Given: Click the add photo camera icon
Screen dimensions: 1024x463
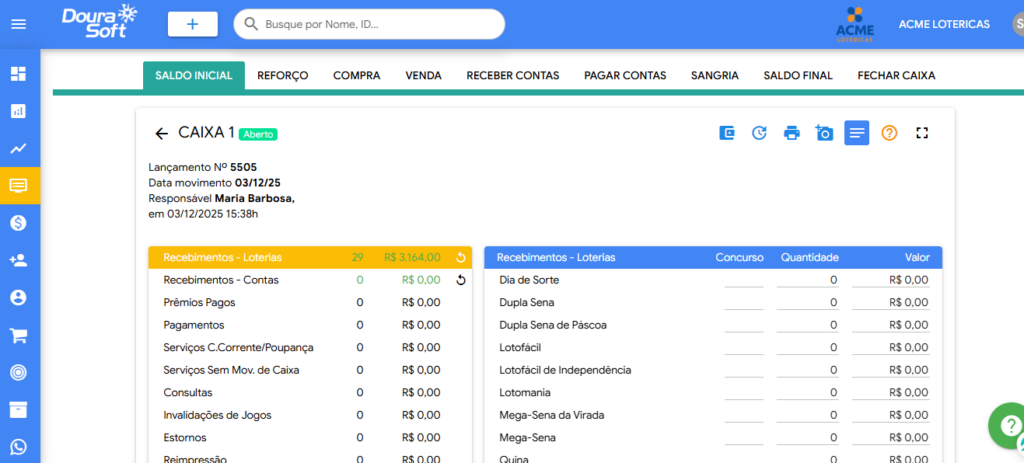Looking at the screenshot, I should tap(824, 133).
